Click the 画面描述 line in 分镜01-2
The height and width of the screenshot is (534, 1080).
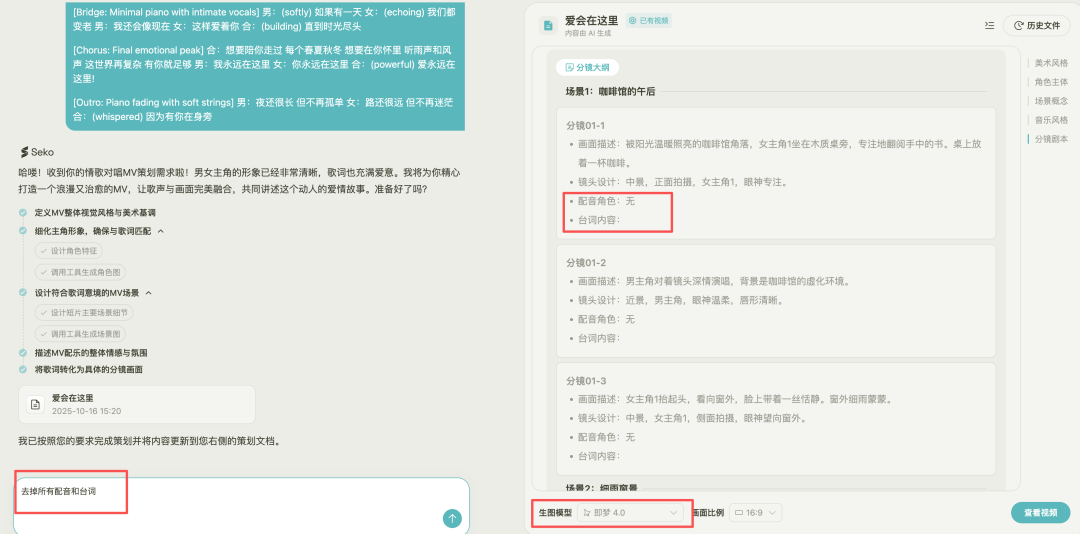(x=715, y=281)
